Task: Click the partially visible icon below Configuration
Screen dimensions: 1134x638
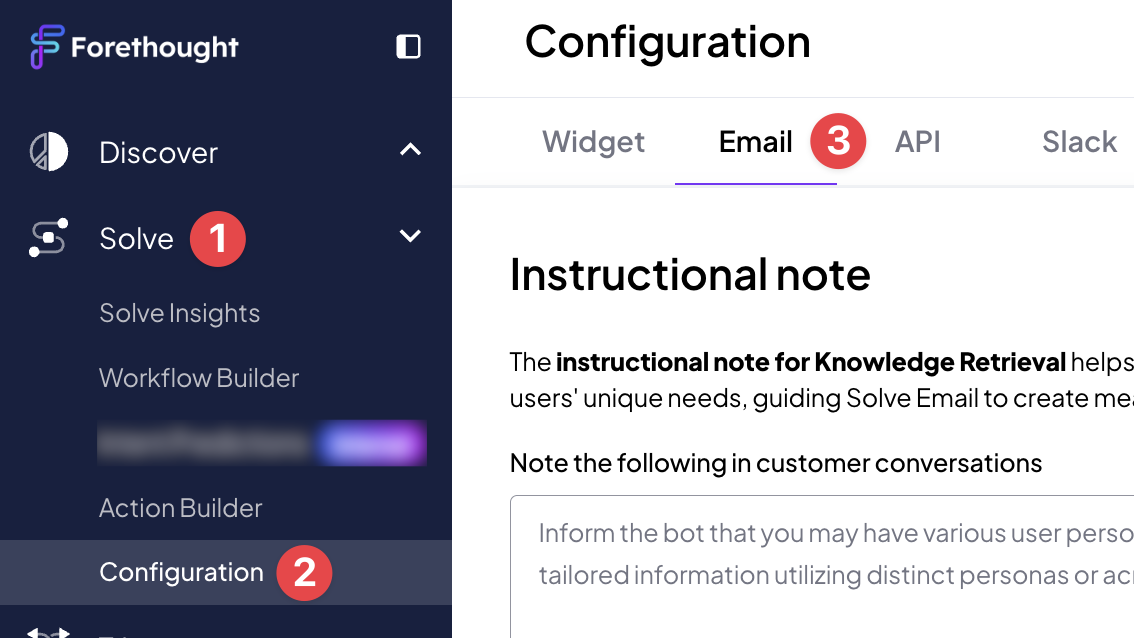Action: click(48, 632)
